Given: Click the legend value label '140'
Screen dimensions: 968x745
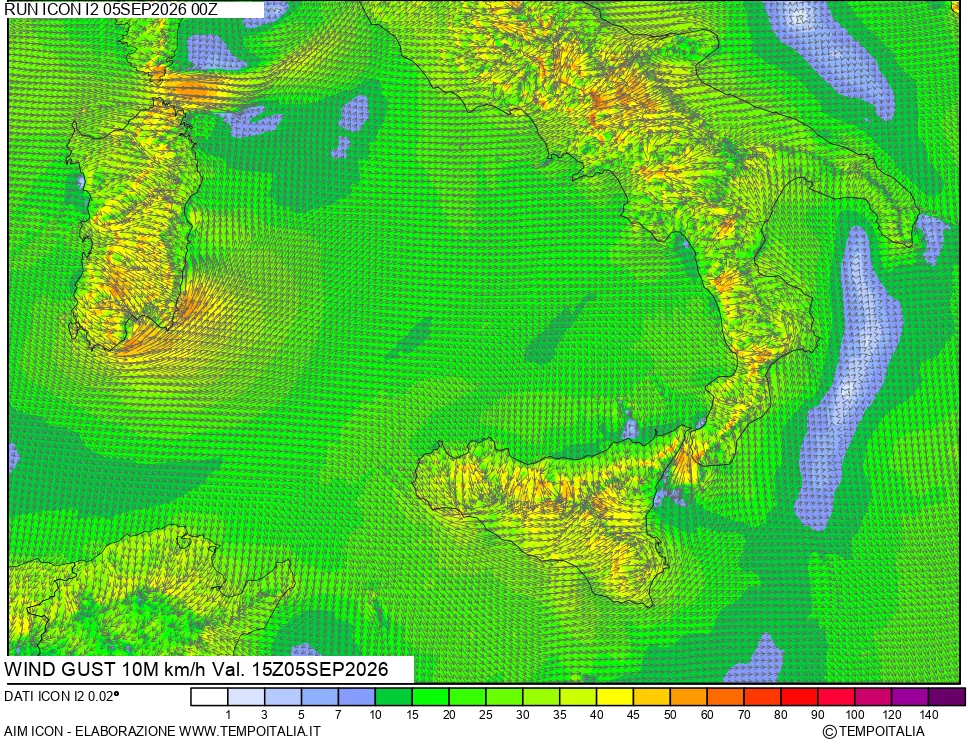Looking at the screenshot, I should (928, 715).
